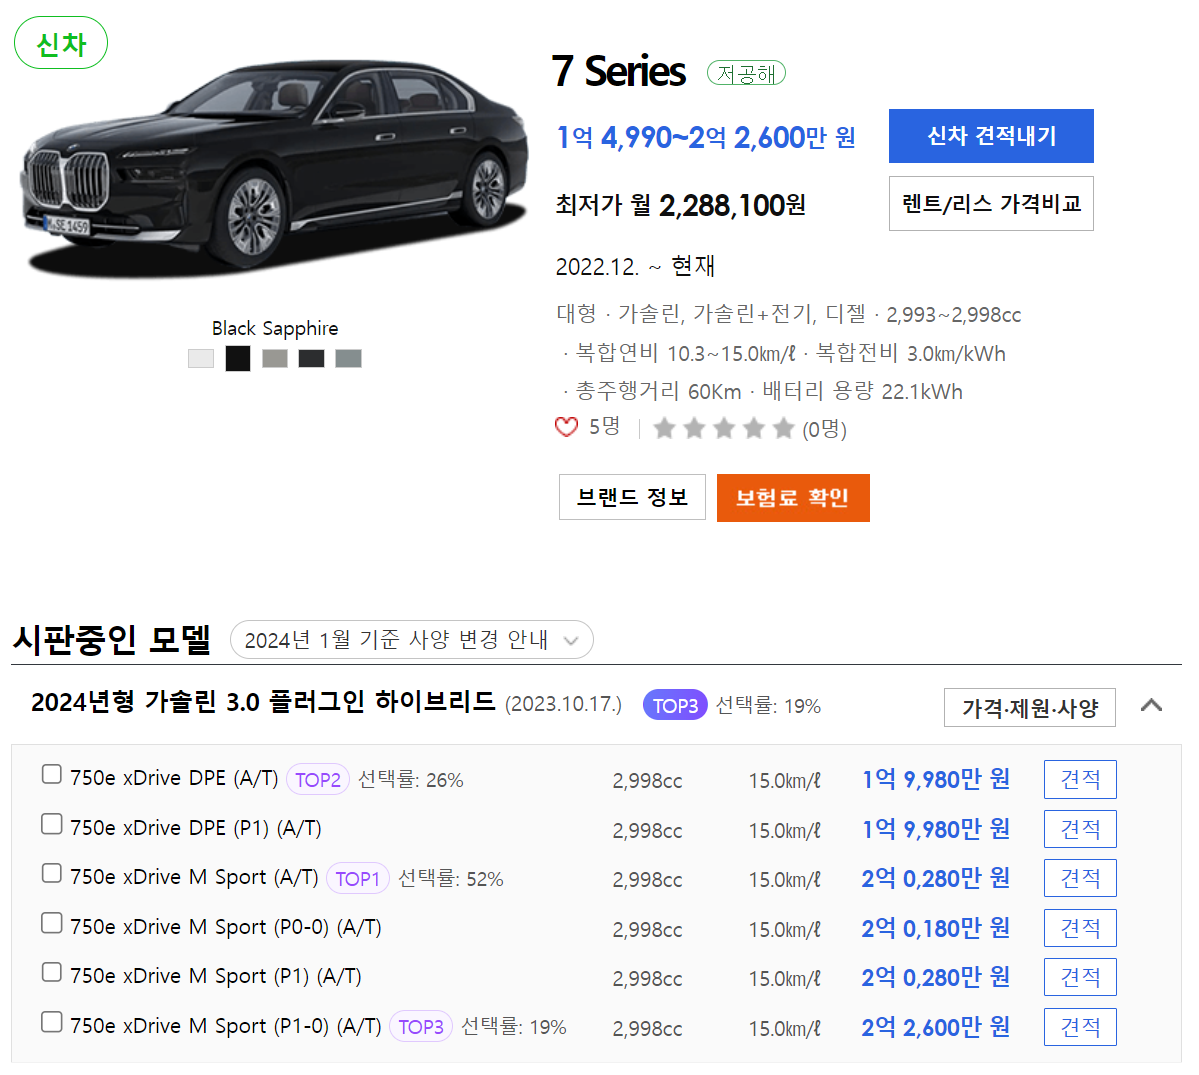Select the blue-gray color swatch
Viewport: 1199px width, 1075px height.
pos(348,359)
